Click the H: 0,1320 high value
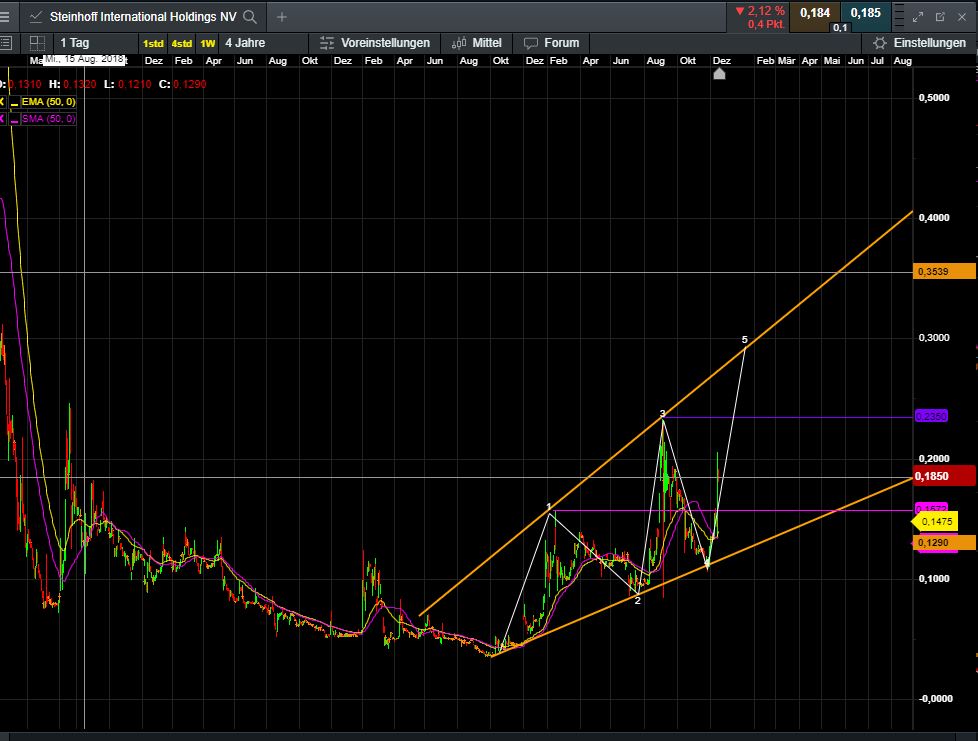This screenshot has height=741, width=978. point(73,84)
